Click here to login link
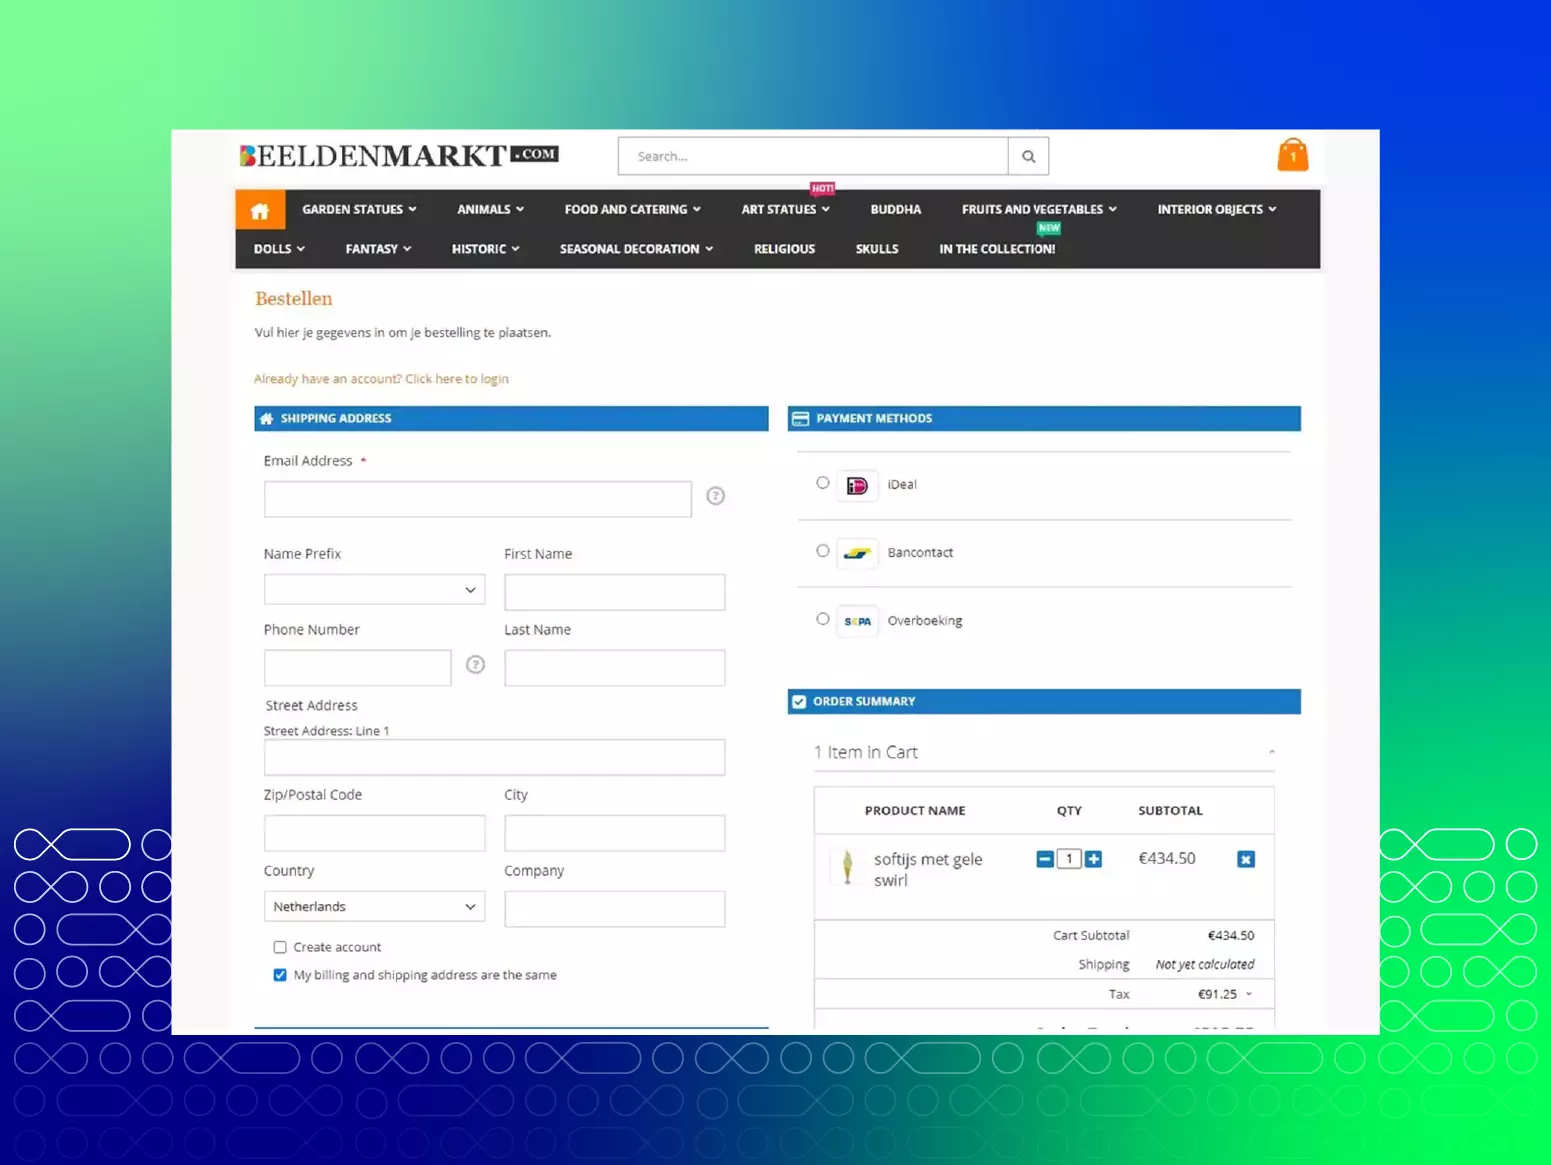 [x=456, y=378]
